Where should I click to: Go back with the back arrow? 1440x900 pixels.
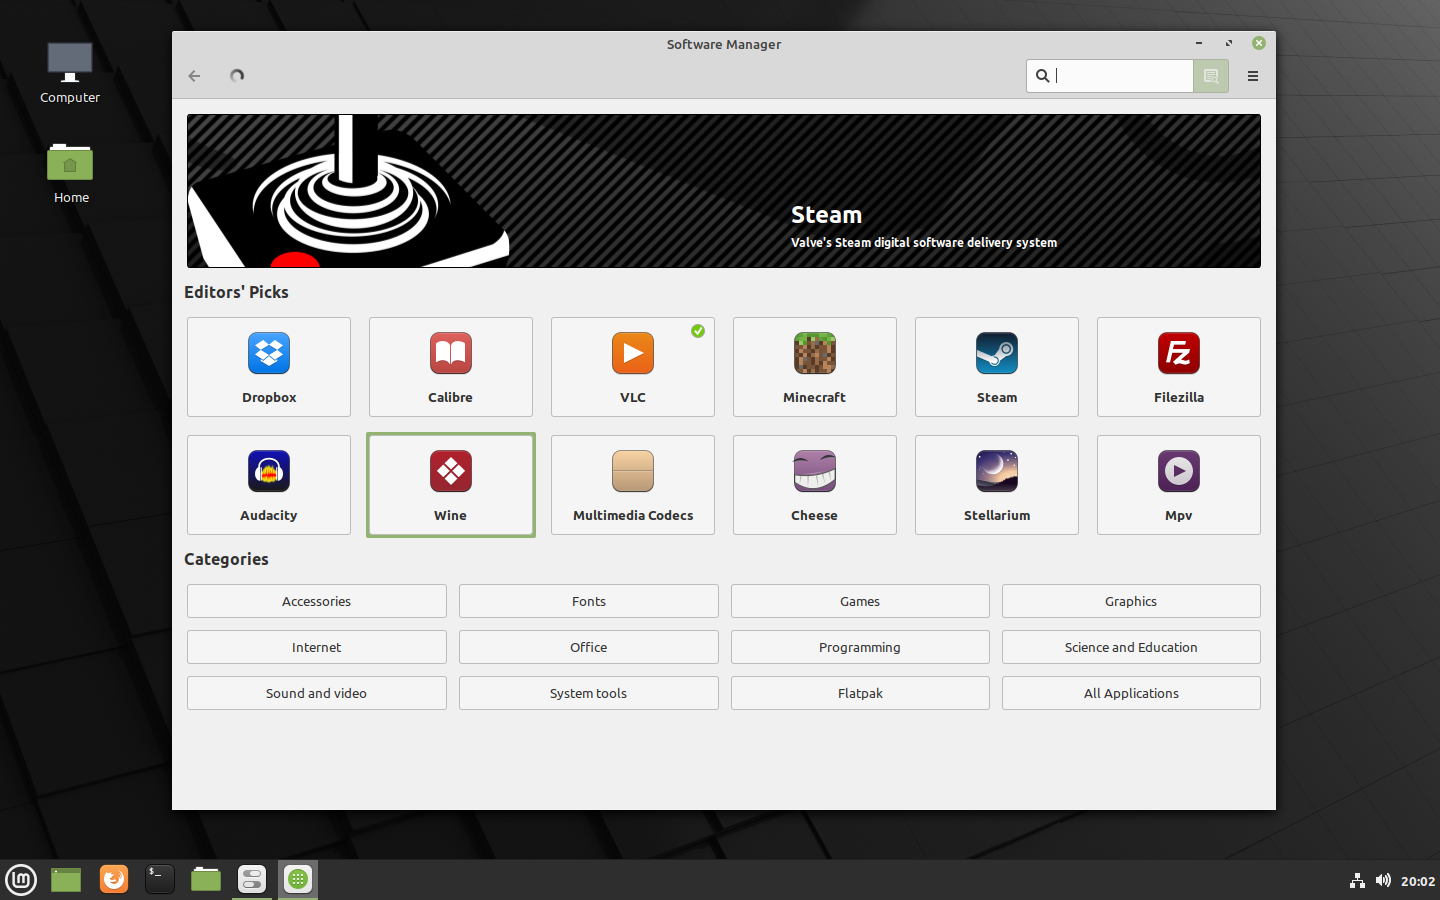click(x=194, y=76)
